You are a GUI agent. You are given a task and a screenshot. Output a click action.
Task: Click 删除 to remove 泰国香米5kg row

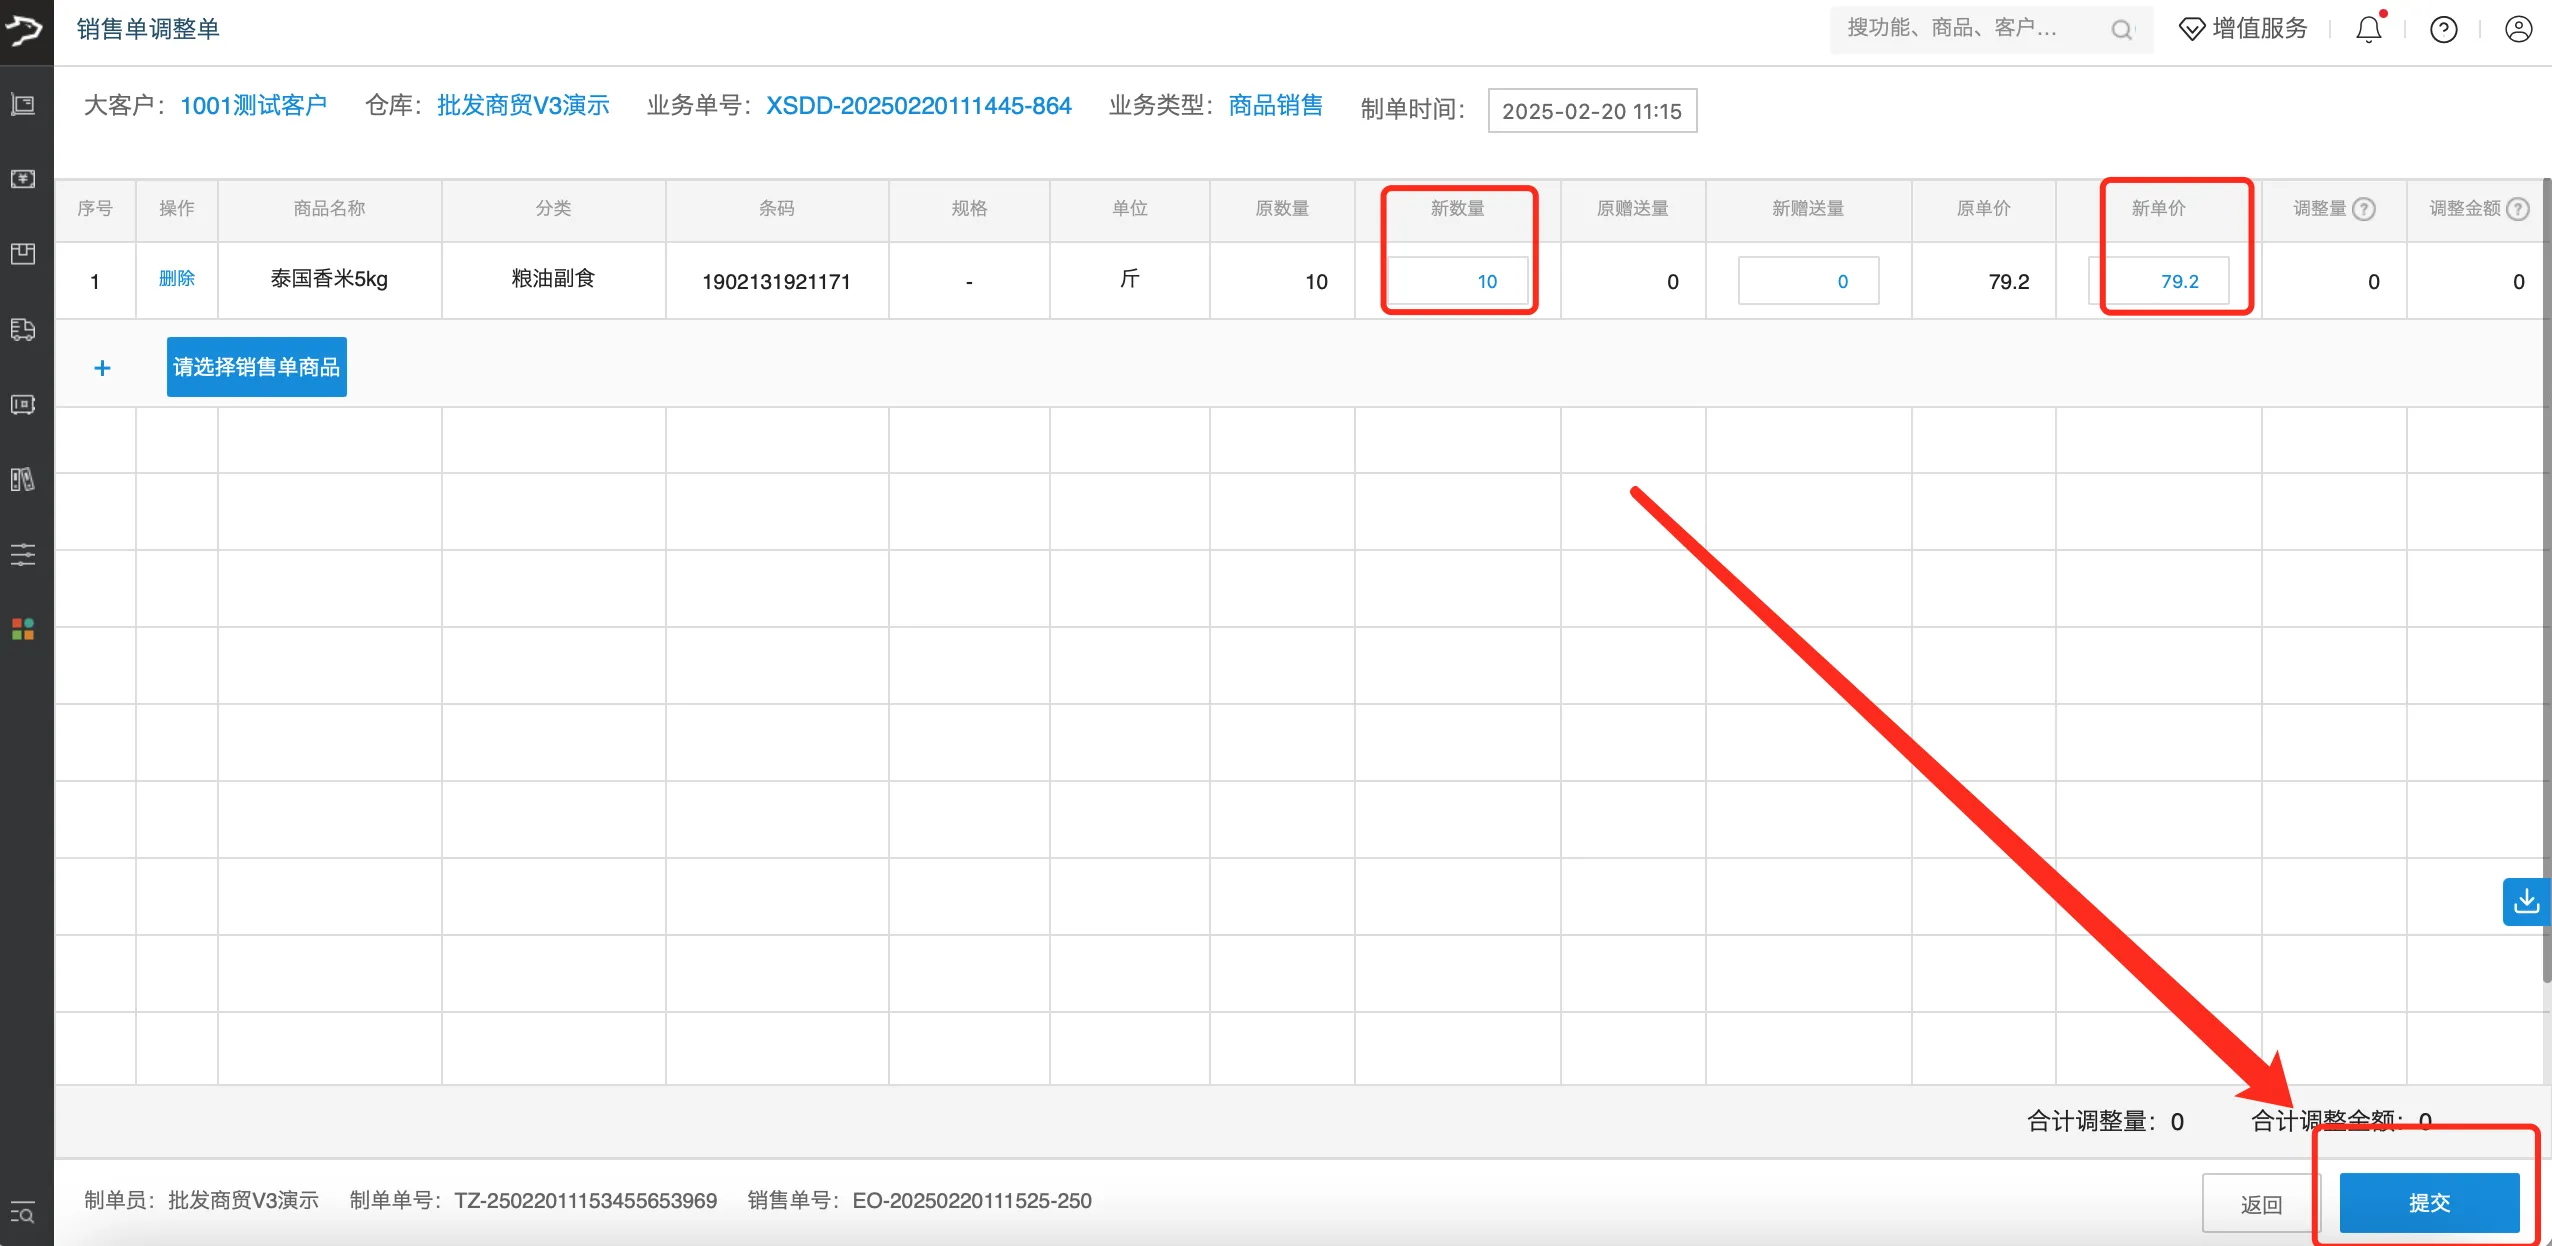pyautogui.click(x=176, y=280)
